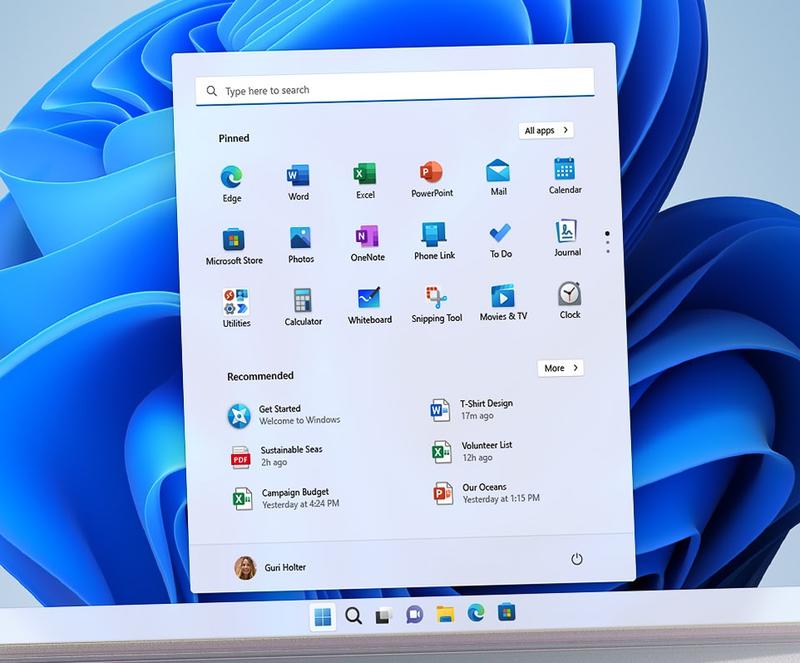Open the Calendar app
The image size is (800, 663).
pyautogui.click(x=565, y=176)
